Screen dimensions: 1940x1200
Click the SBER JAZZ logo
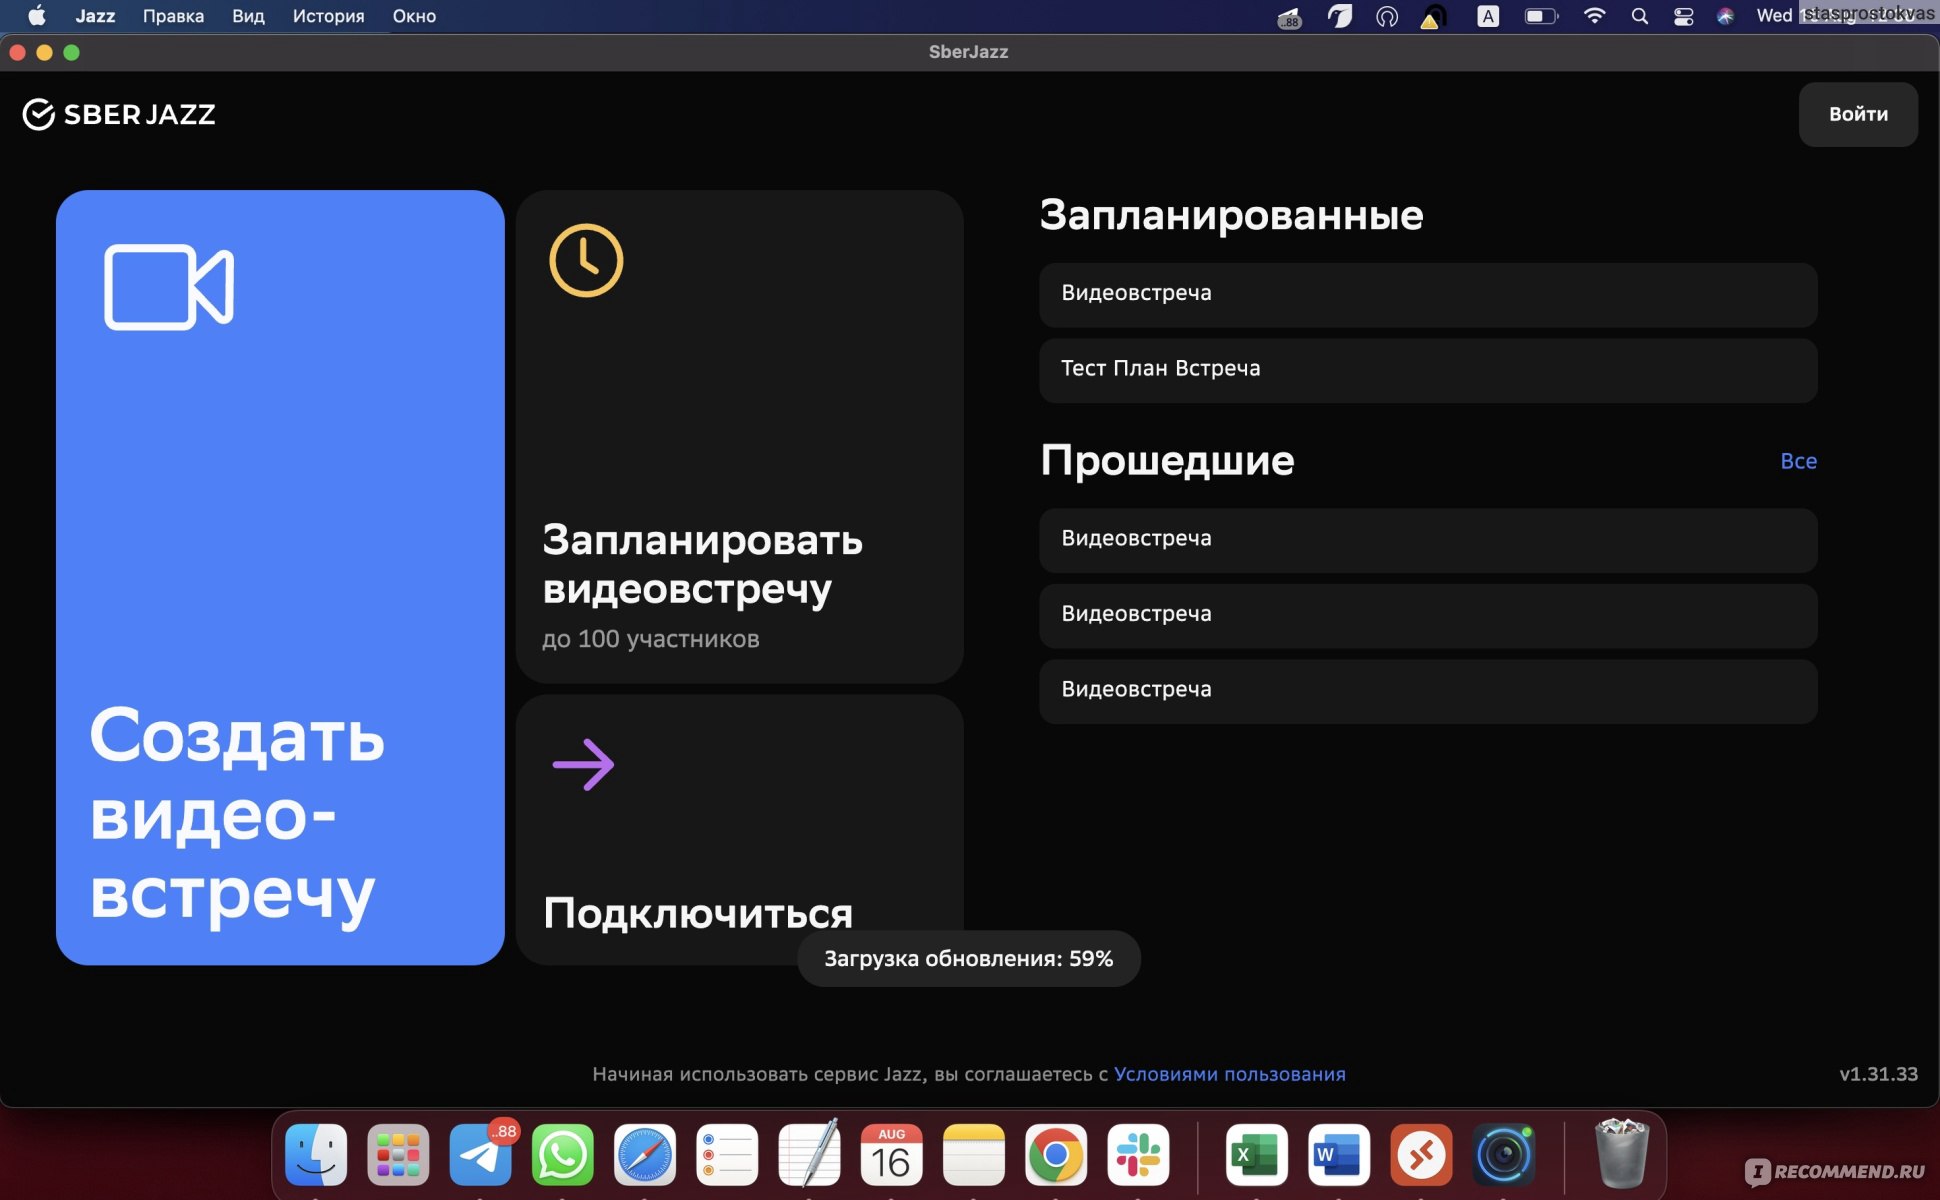point(119,114)
